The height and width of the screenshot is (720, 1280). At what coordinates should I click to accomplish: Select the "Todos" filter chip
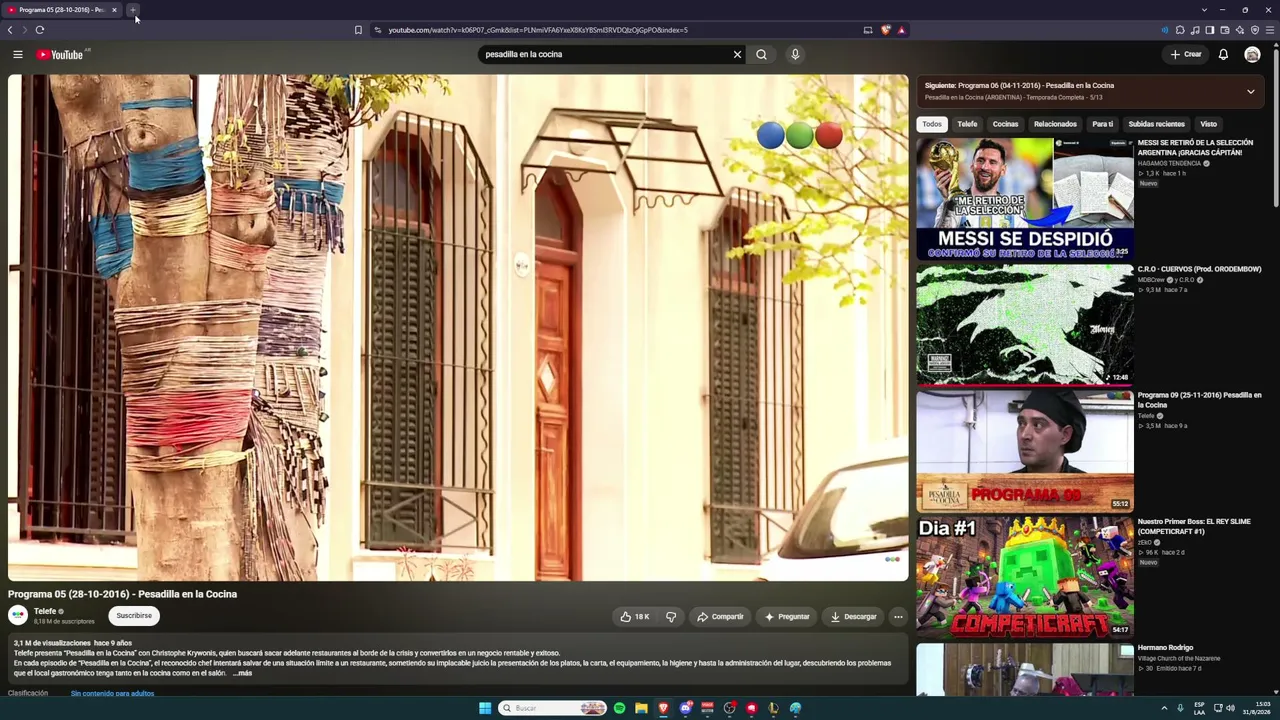click(x=932, y=124)
